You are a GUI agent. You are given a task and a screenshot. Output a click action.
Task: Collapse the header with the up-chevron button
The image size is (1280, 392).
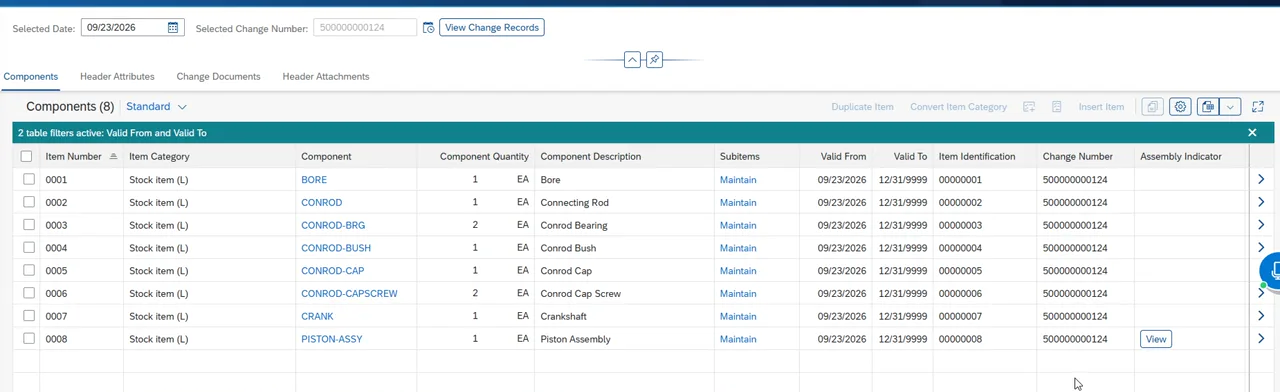(632, 60)
